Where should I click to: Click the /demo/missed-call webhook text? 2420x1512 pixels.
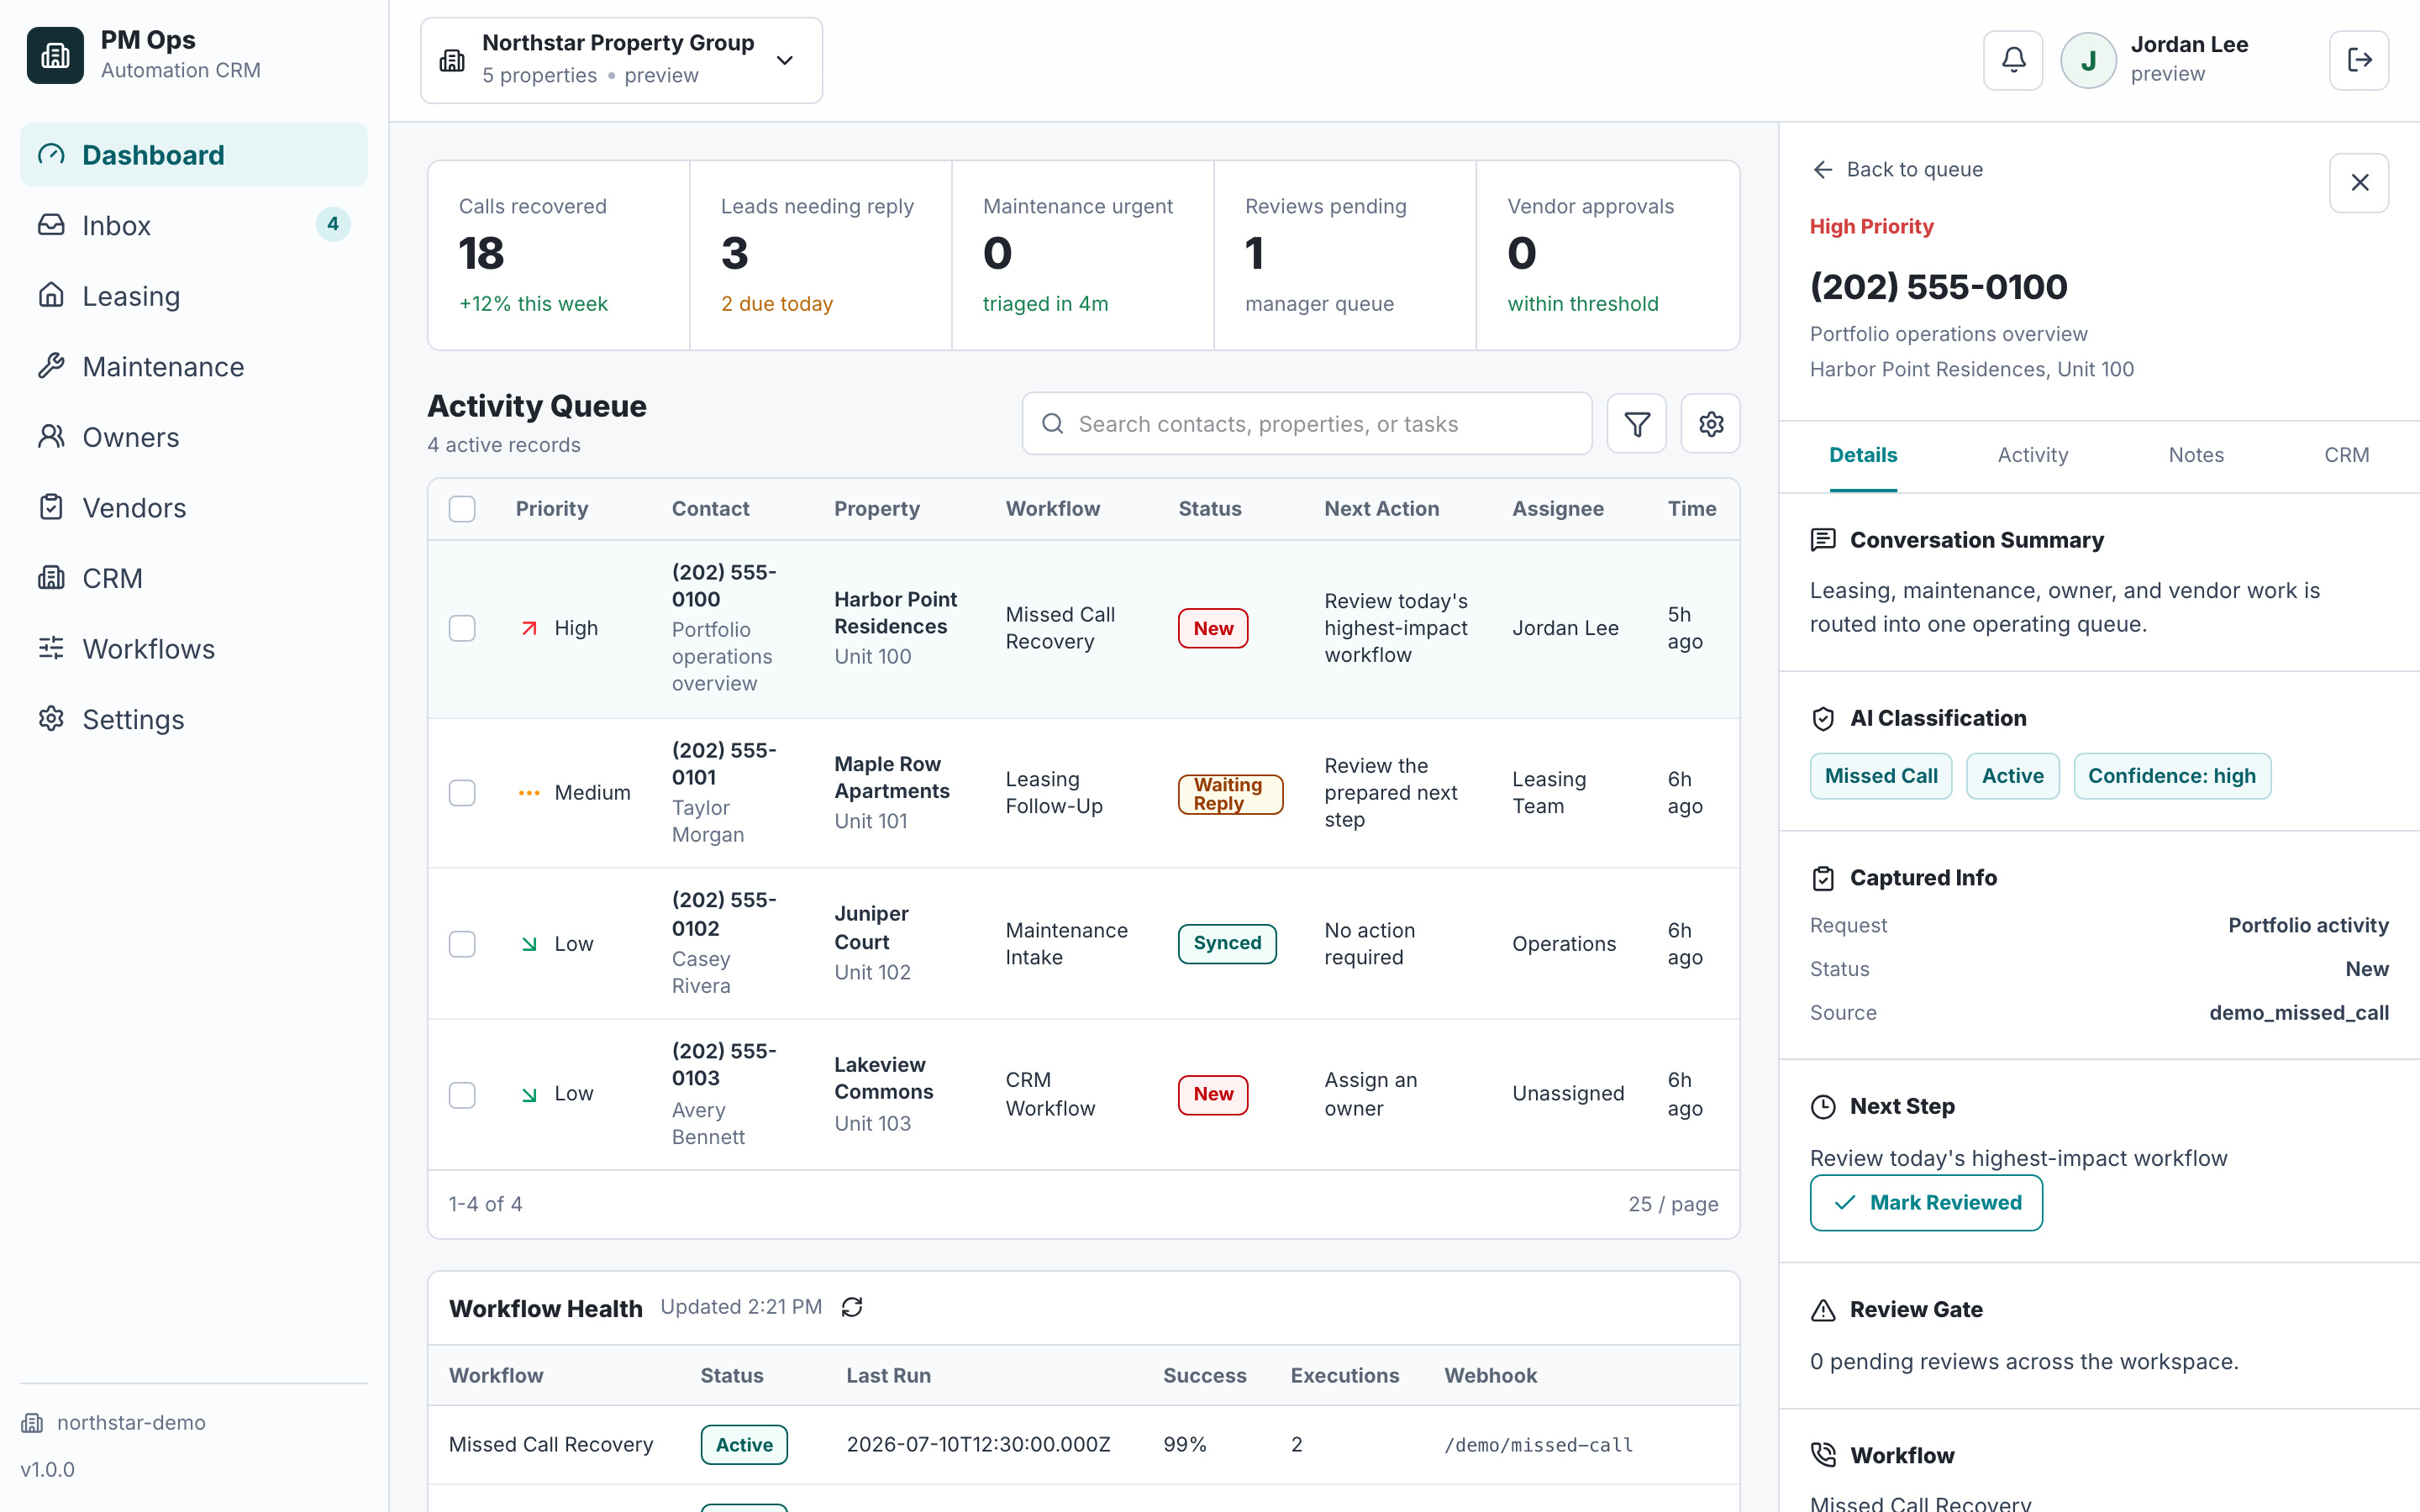[1538, 1445]
